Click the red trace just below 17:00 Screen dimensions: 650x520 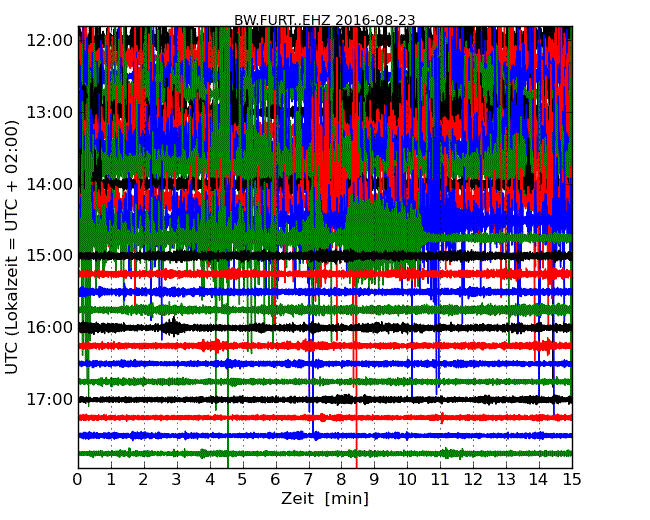pyautogui.click(x=325, y=417)
